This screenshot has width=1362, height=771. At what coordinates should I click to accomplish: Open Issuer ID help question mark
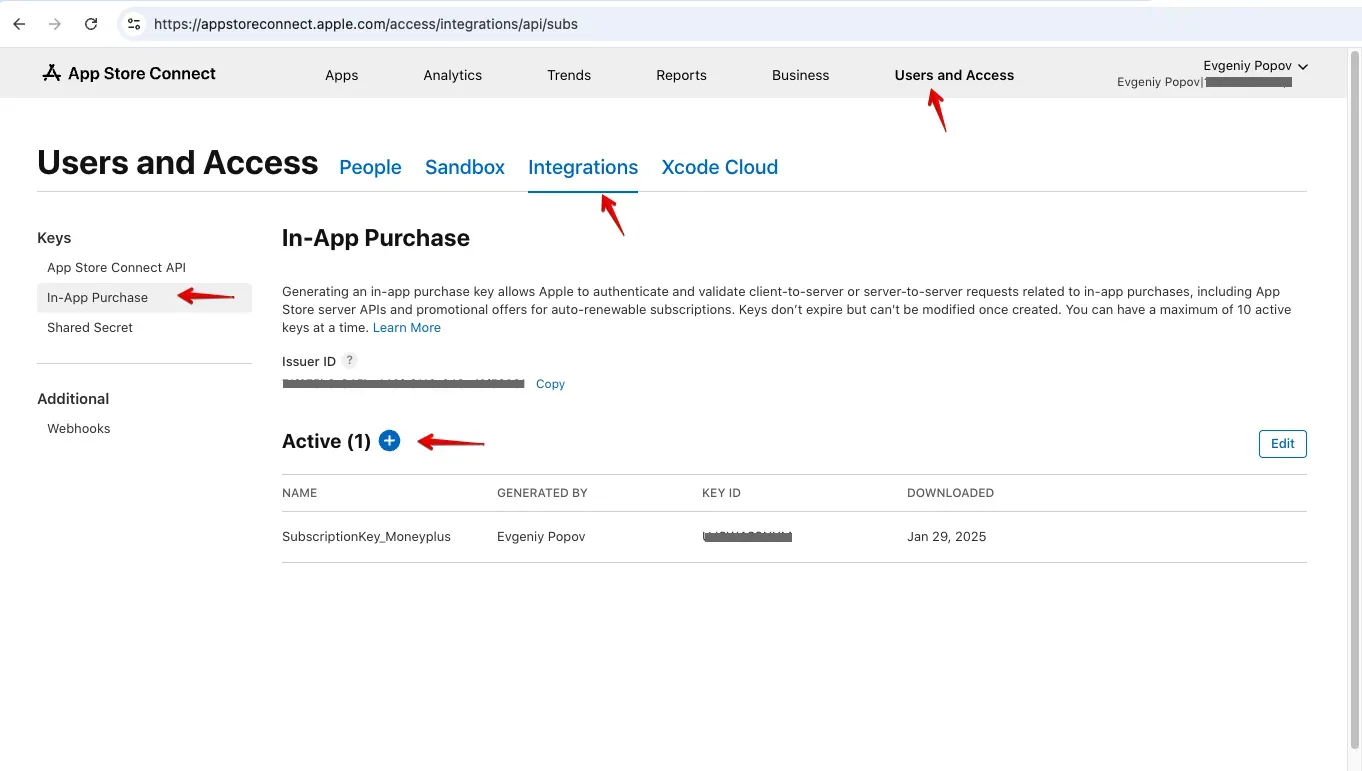coord(349,360)
